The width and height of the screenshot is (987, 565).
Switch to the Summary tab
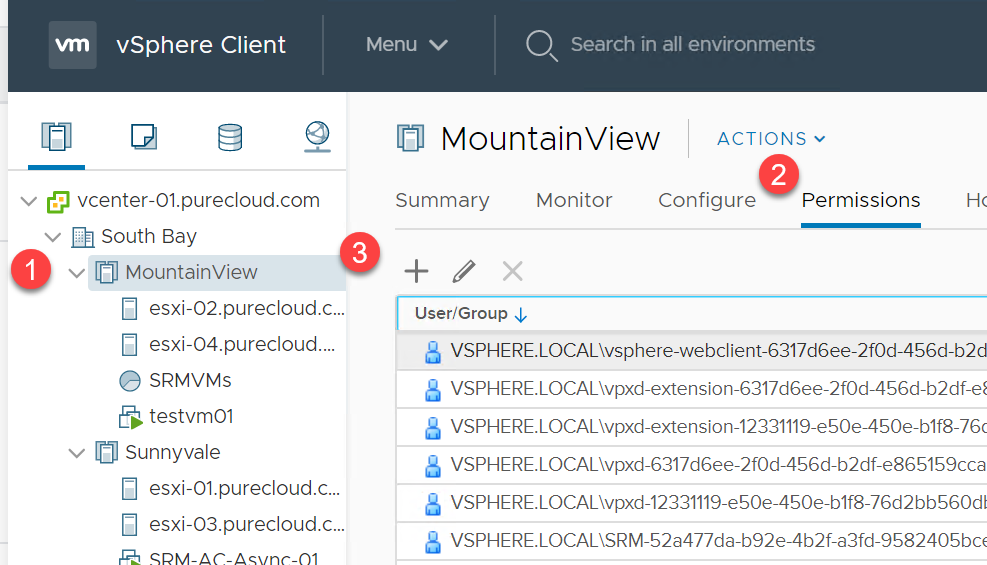coord(443,200)
